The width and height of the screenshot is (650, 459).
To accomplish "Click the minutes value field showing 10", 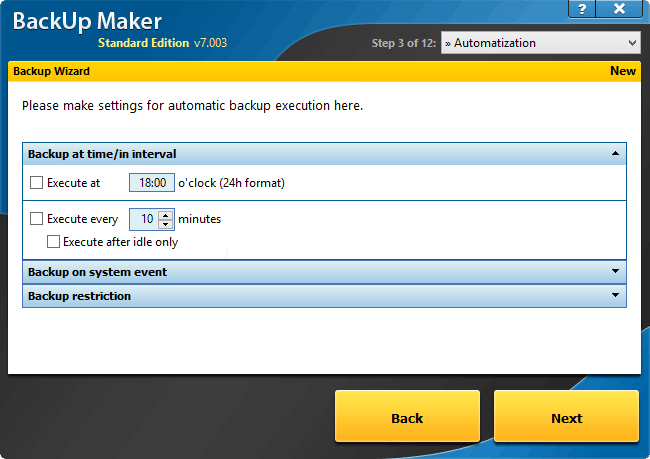I will pyautogui.click(x=144, y=219).
